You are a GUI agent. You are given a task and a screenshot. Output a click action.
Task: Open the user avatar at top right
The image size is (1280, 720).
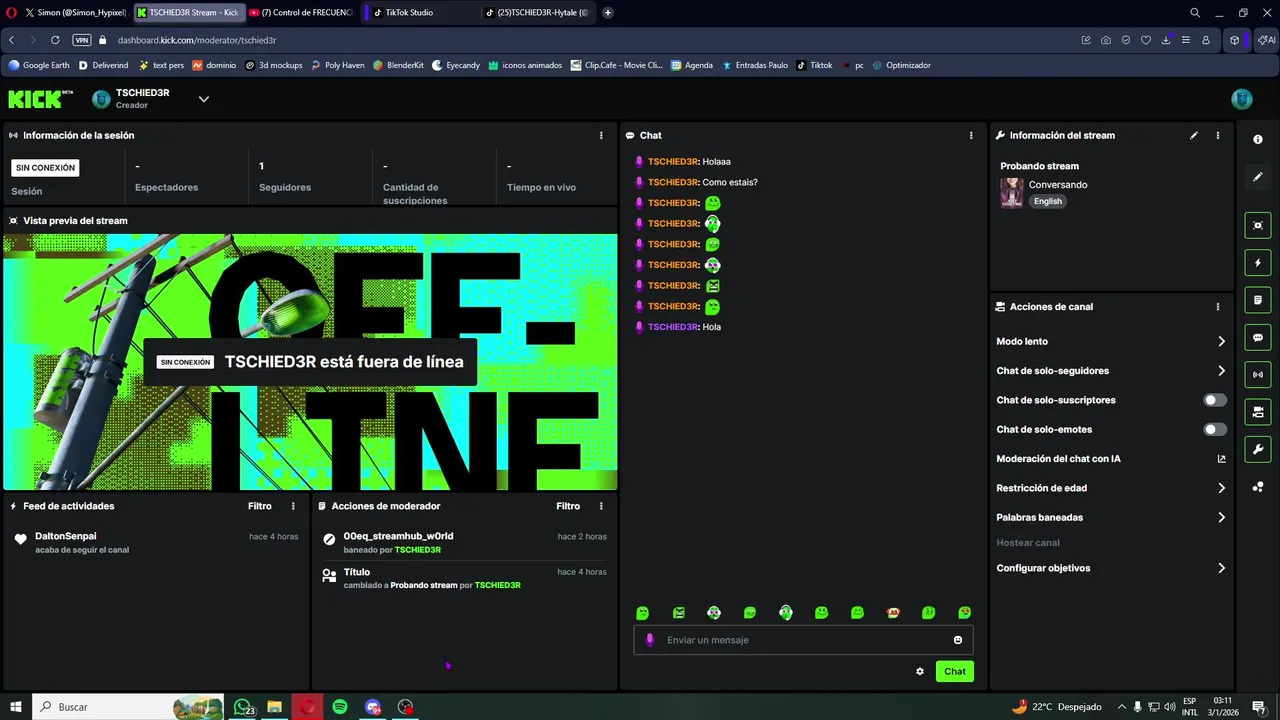1242,99
